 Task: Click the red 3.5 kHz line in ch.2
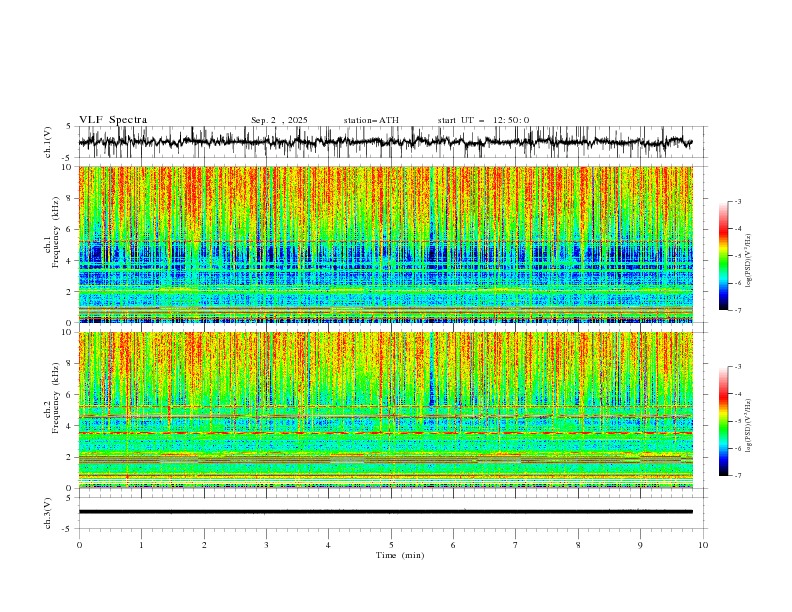[x=385, y=433]
